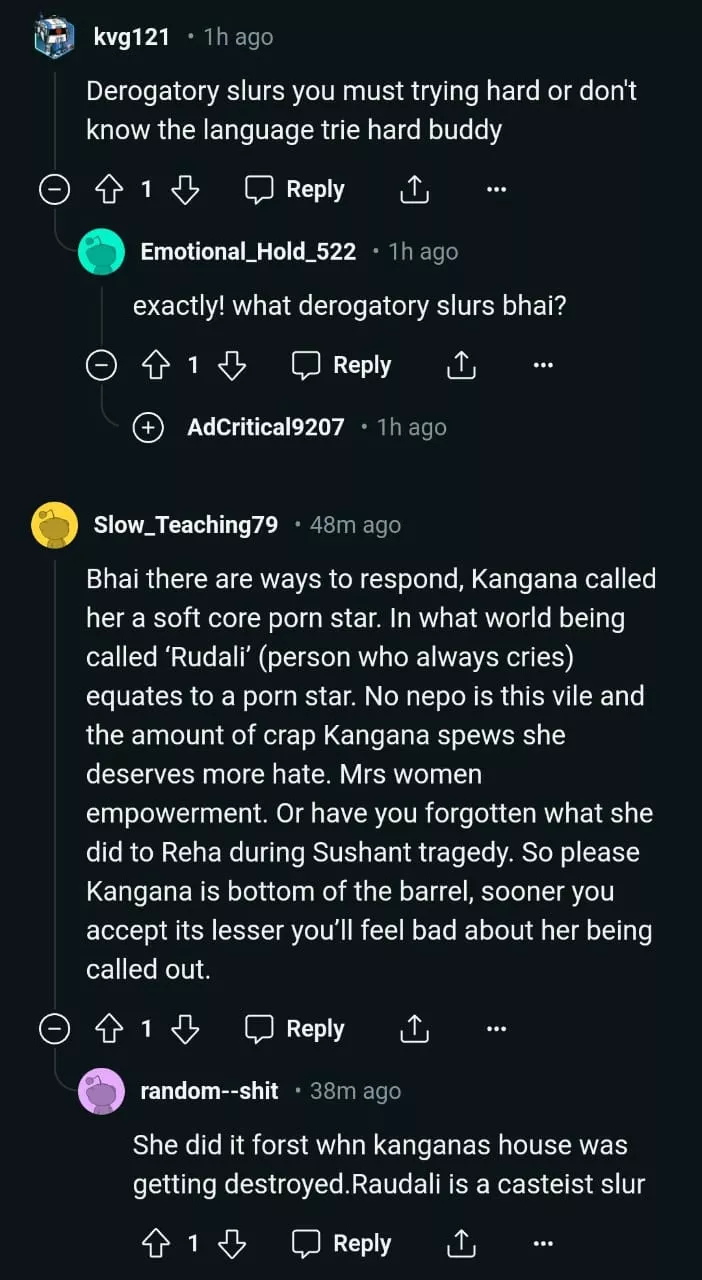Downvote kvg121's comment

point(185,190)
